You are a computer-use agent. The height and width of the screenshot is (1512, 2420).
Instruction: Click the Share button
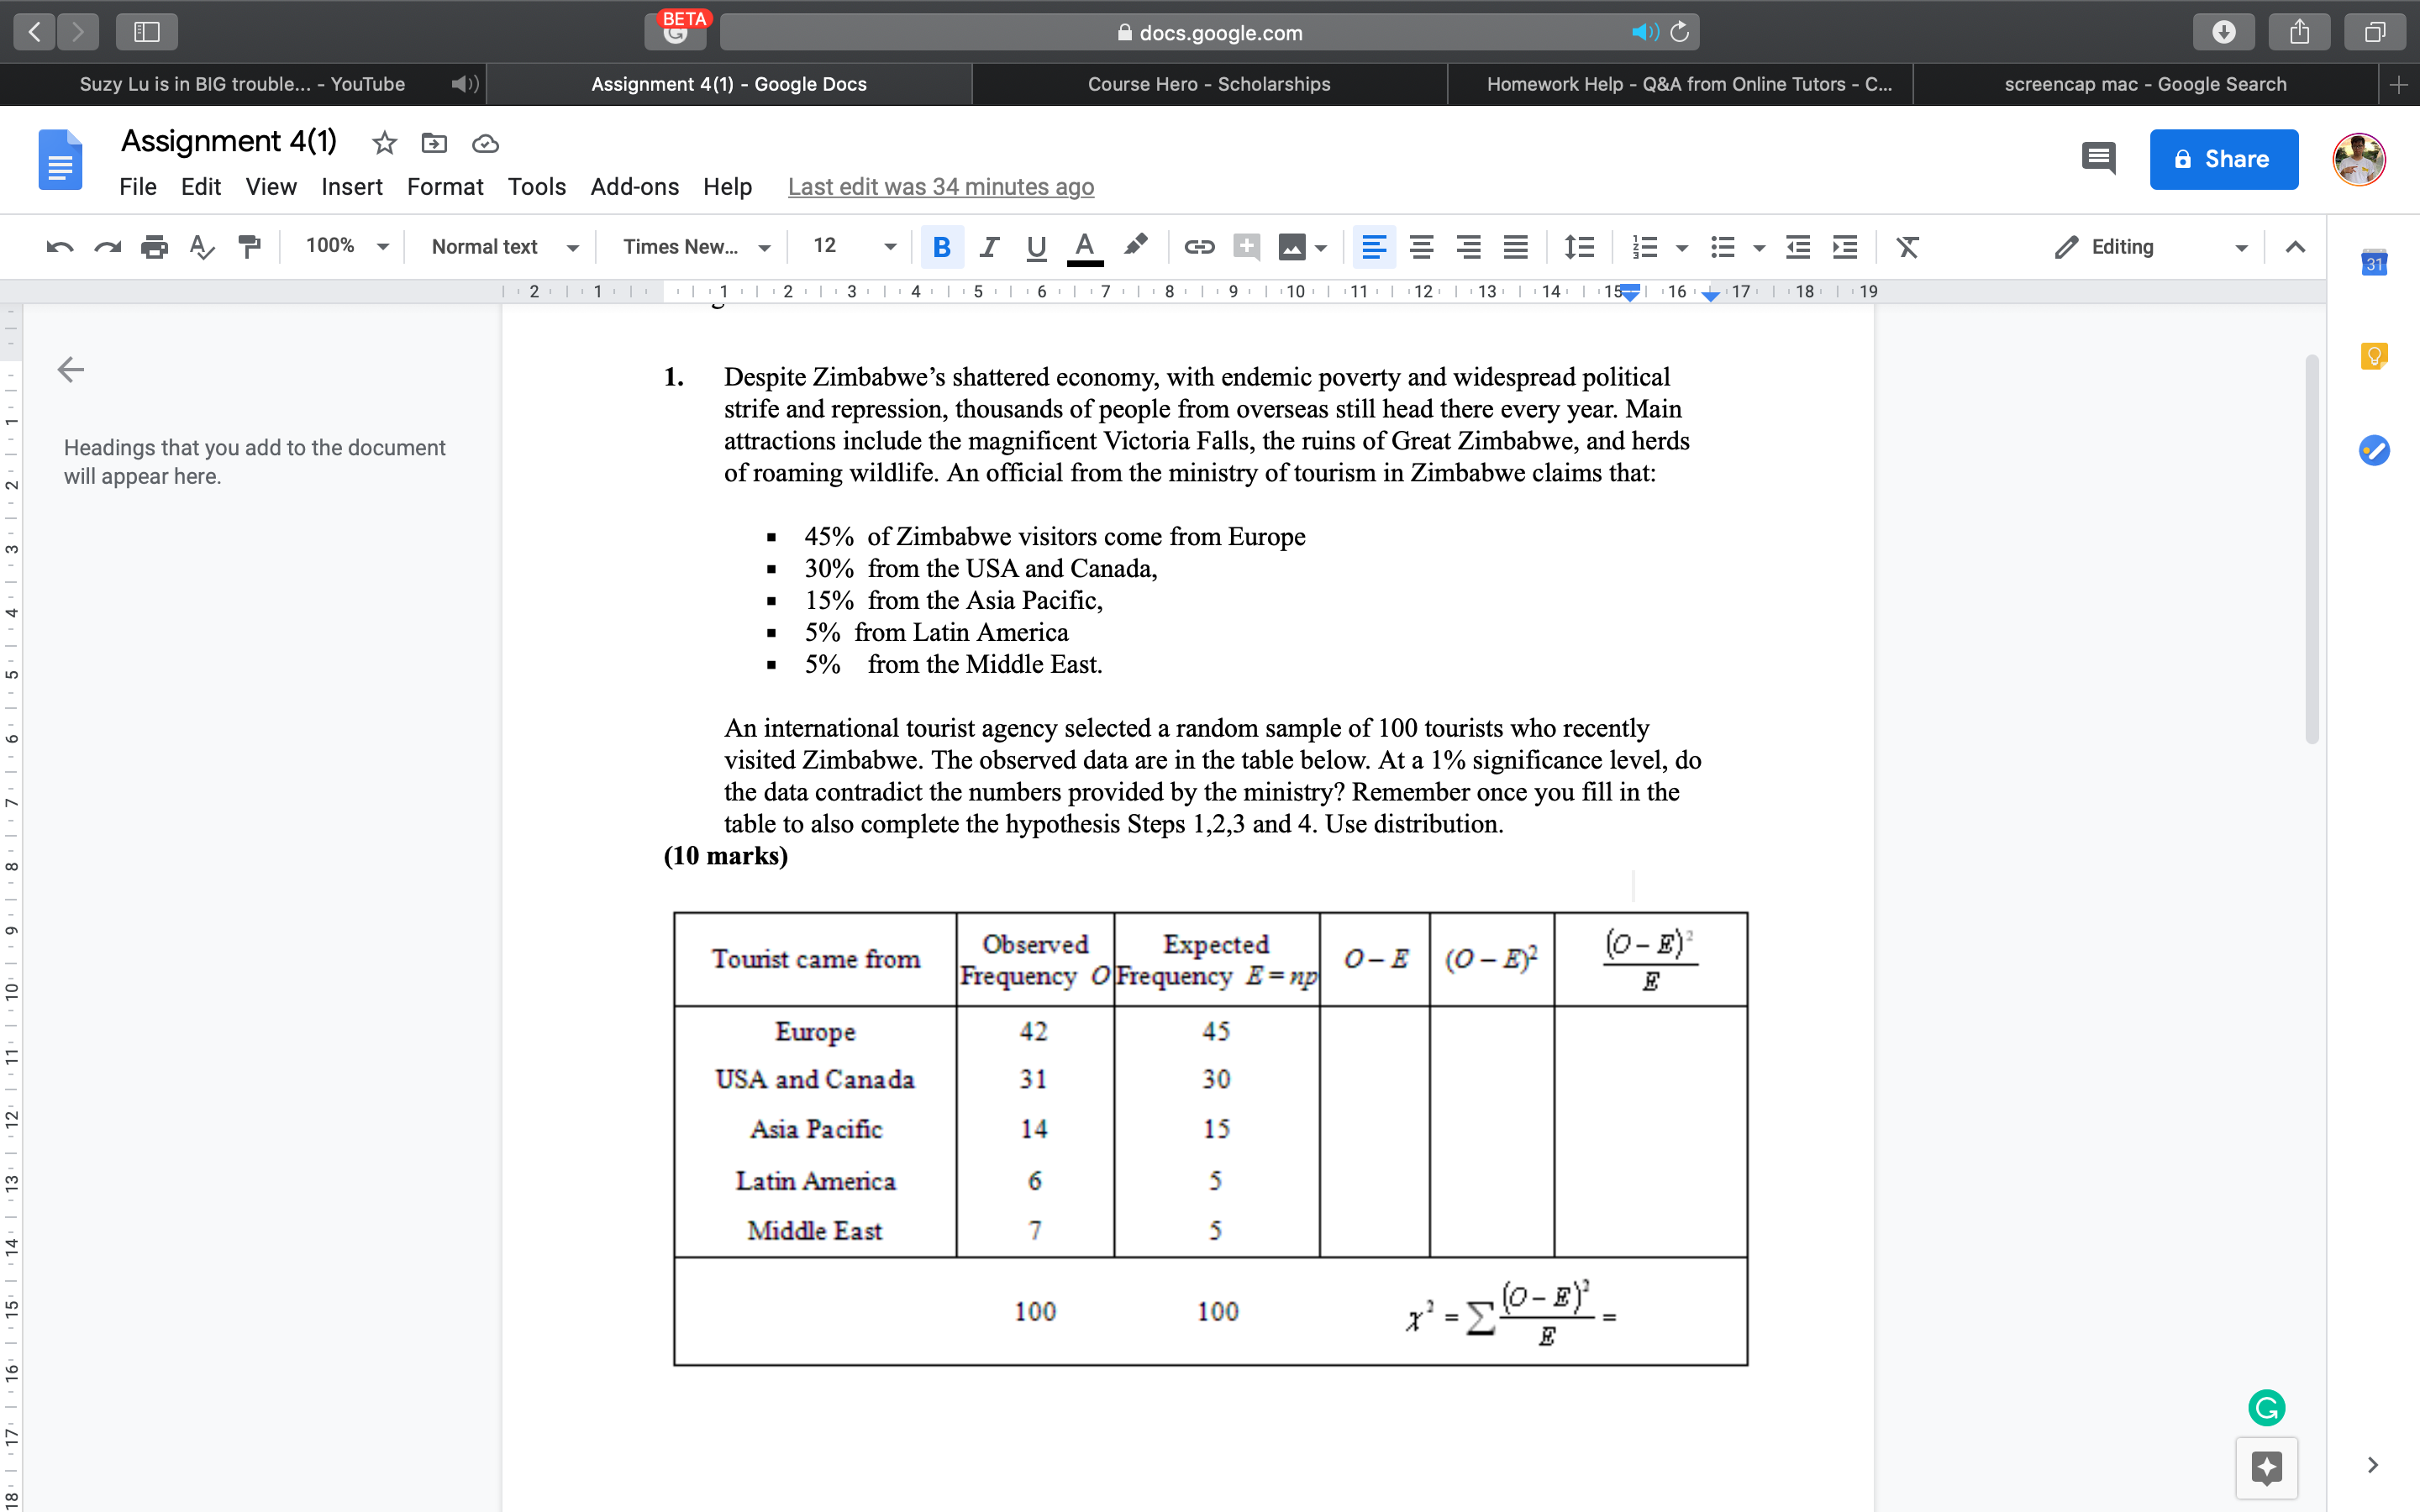tap(2223, 159)
